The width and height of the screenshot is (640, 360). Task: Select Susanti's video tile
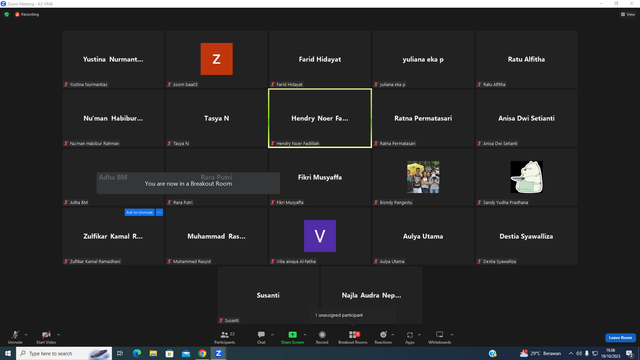pyautogui.click(x=268, y=295)
